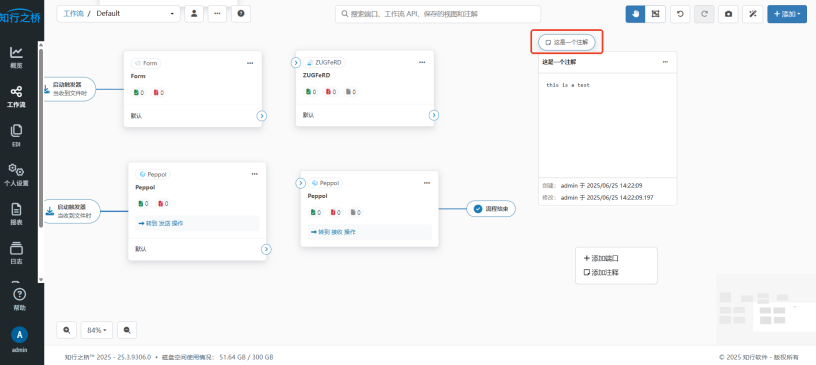This screenshot has height=365, width=816.
Task: Open 个人设置 personal settings in sidebar
Action: tap(17, 175)
